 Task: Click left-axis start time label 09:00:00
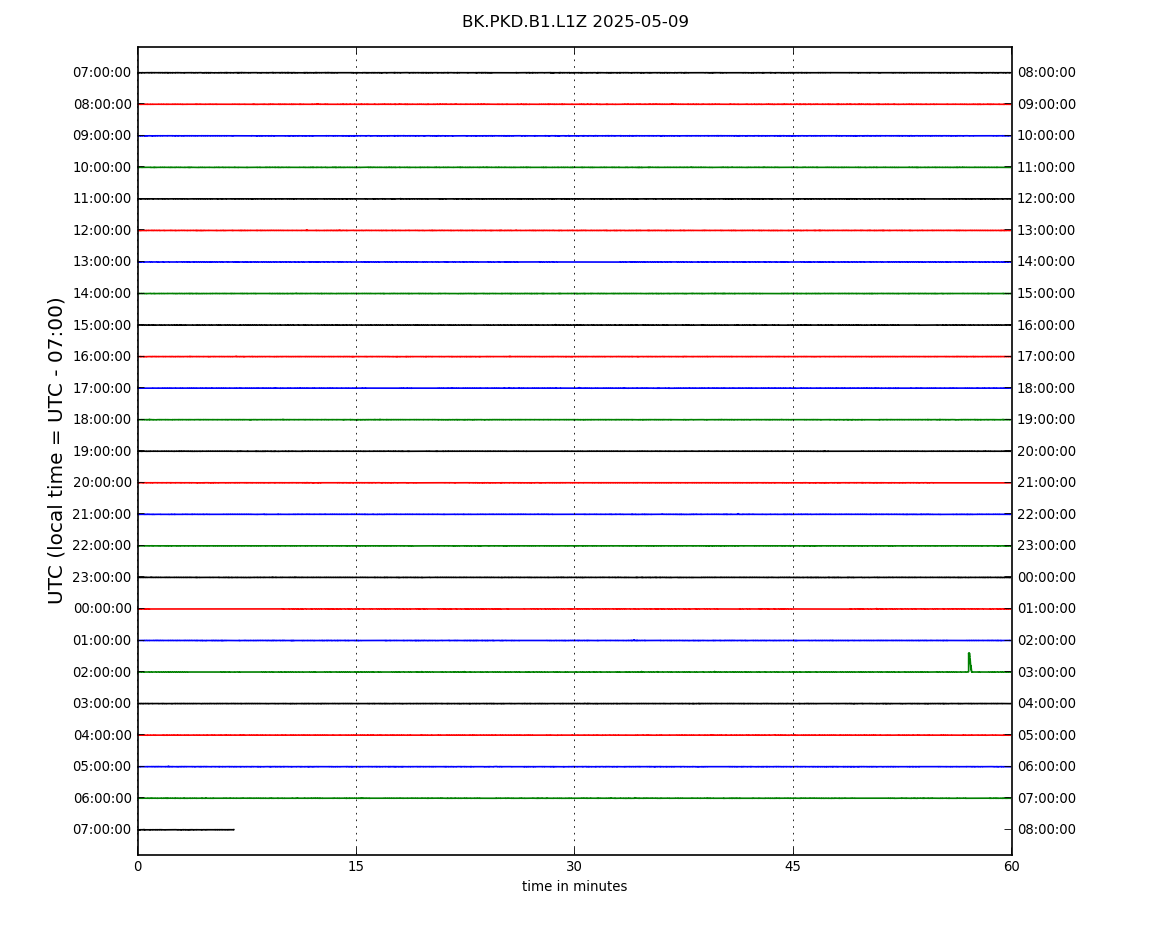click(103, 136)
